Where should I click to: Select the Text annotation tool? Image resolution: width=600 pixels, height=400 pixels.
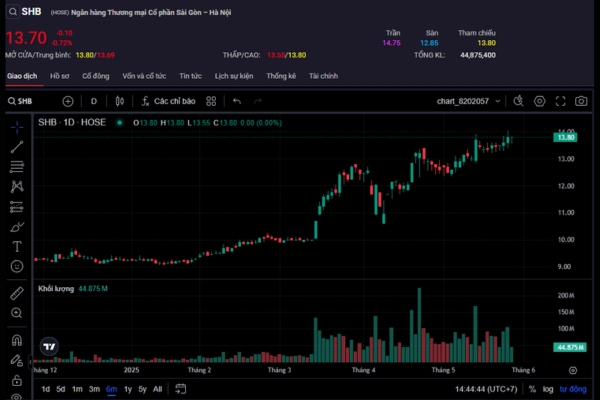(17, 247)
